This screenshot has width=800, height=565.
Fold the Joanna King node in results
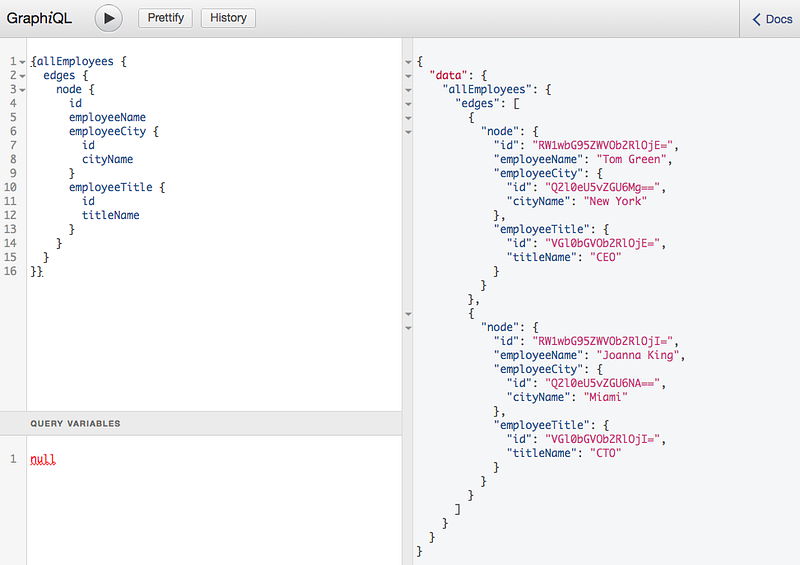pyautogui.click(x=407, y=327)
